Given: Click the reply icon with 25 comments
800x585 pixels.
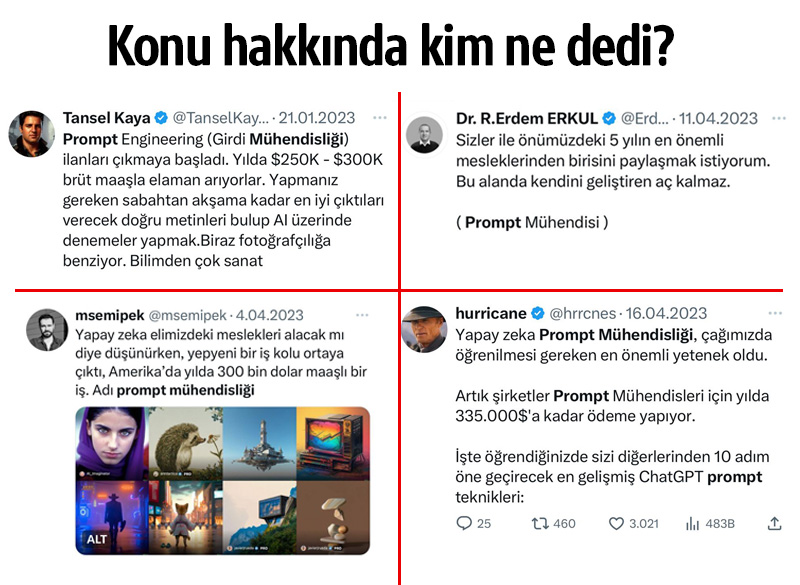Looking at the screenshot, I should click(x=464, y=523).
